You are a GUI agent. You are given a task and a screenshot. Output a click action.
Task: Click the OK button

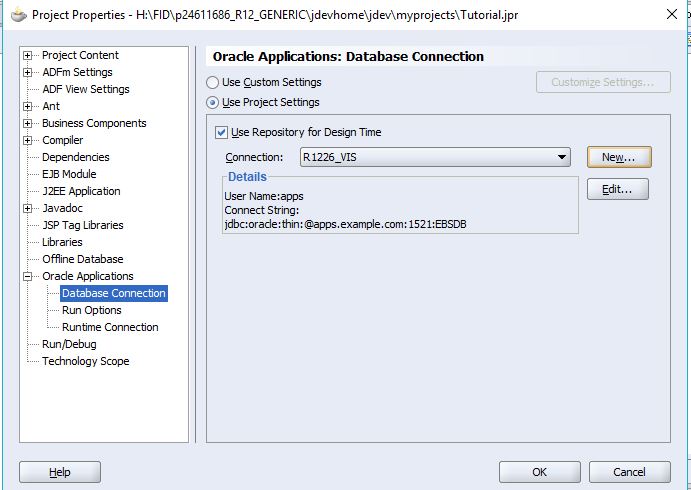coord(539,472)
